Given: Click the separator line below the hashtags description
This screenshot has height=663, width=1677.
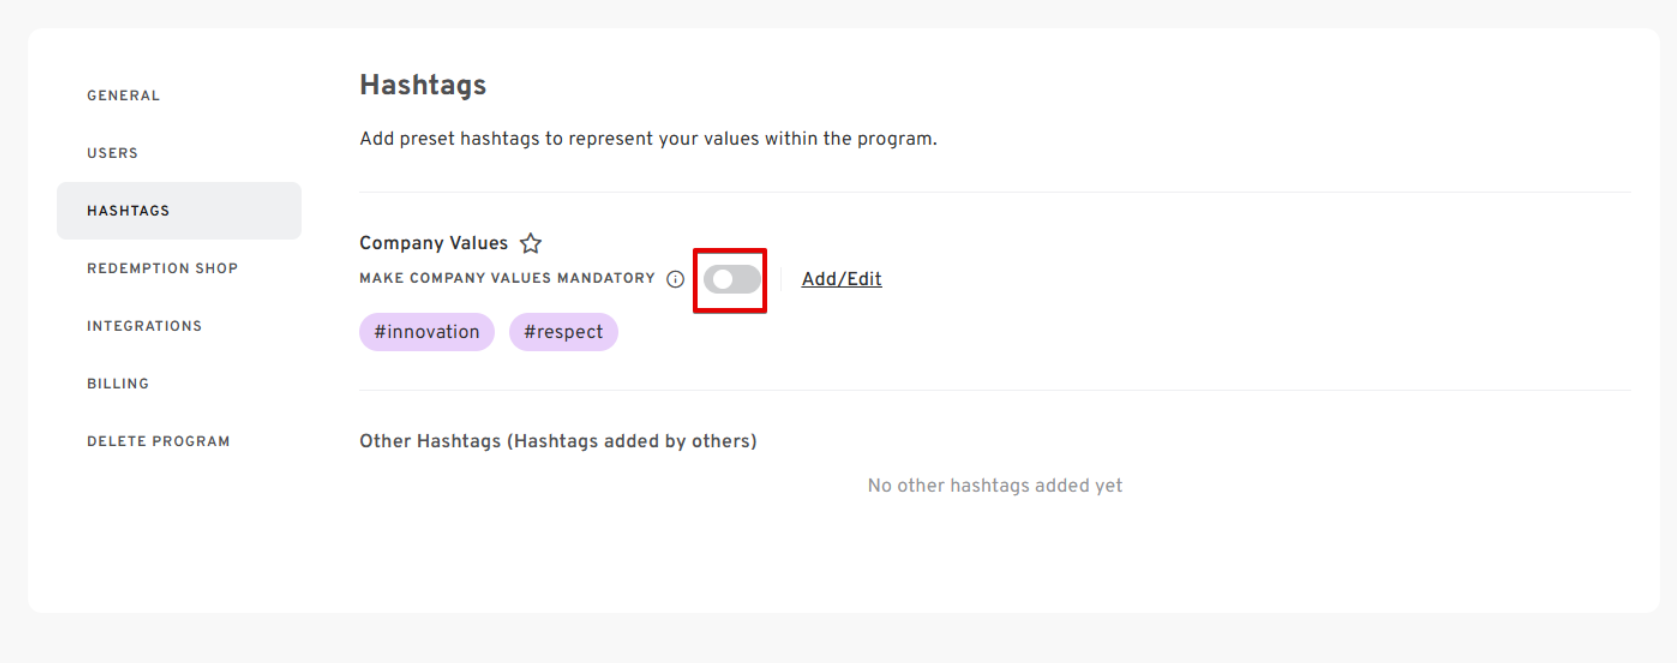Looking at the screenshot, I should pos(995,192).
